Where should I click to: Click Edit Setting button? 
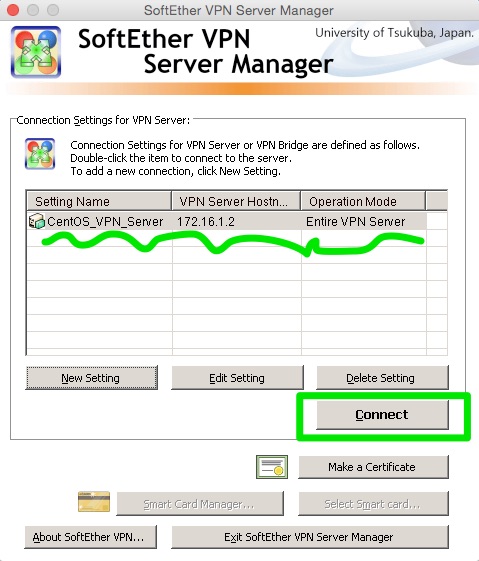pyautogui.click(x=237, y=378)
